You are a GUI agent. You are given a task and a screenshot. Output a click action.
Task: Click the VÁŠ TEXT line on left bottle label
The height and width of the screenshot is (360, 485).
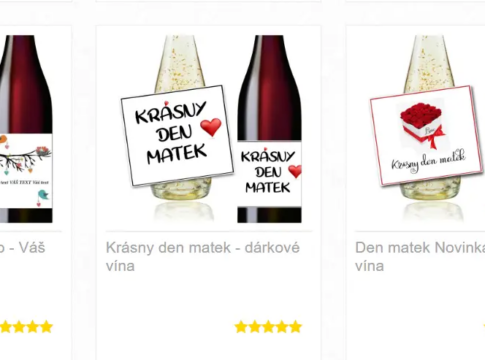[25, 183]
